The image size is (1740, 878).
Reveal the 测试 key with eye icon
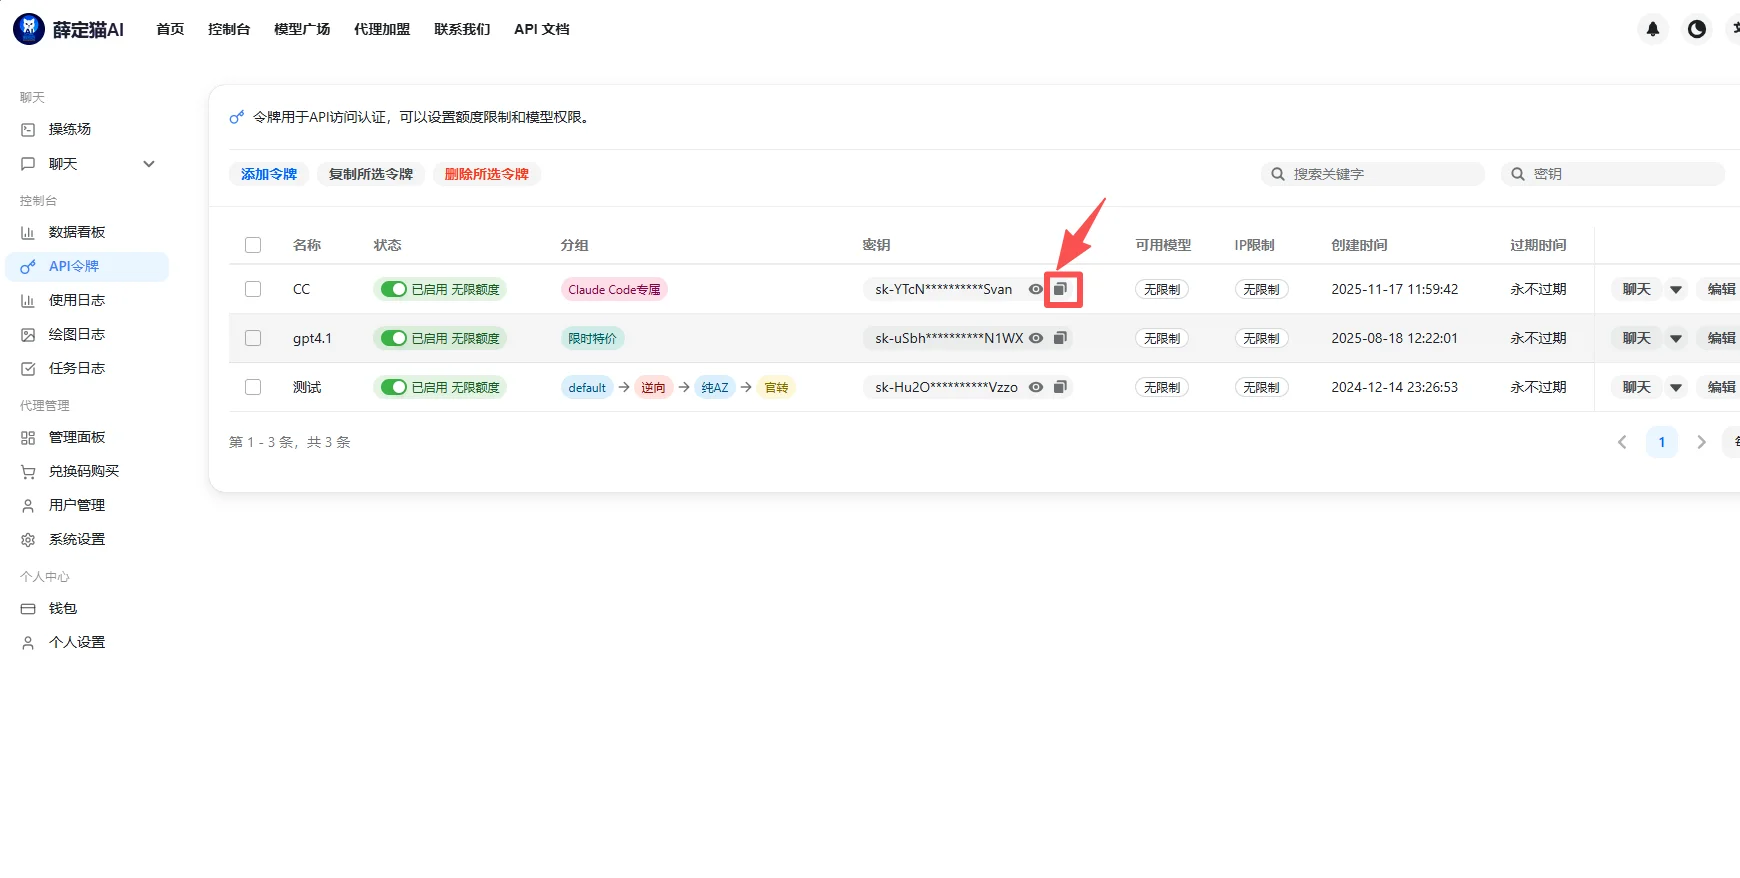pyautogui.click(x=1036, y=387)
